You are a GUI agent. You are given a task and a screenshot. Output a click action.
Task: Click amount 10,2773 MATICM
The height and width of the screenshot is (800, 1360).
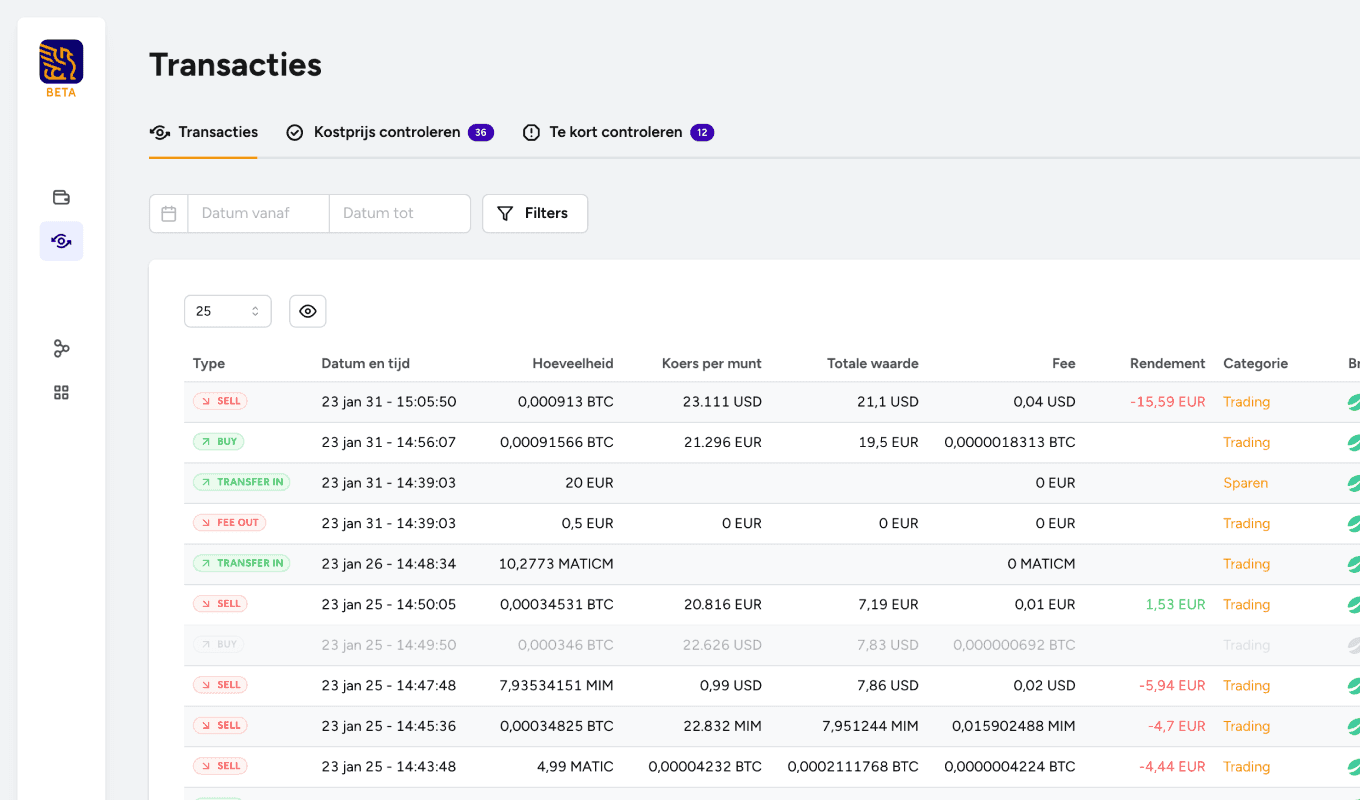click(x=556, y=564)
